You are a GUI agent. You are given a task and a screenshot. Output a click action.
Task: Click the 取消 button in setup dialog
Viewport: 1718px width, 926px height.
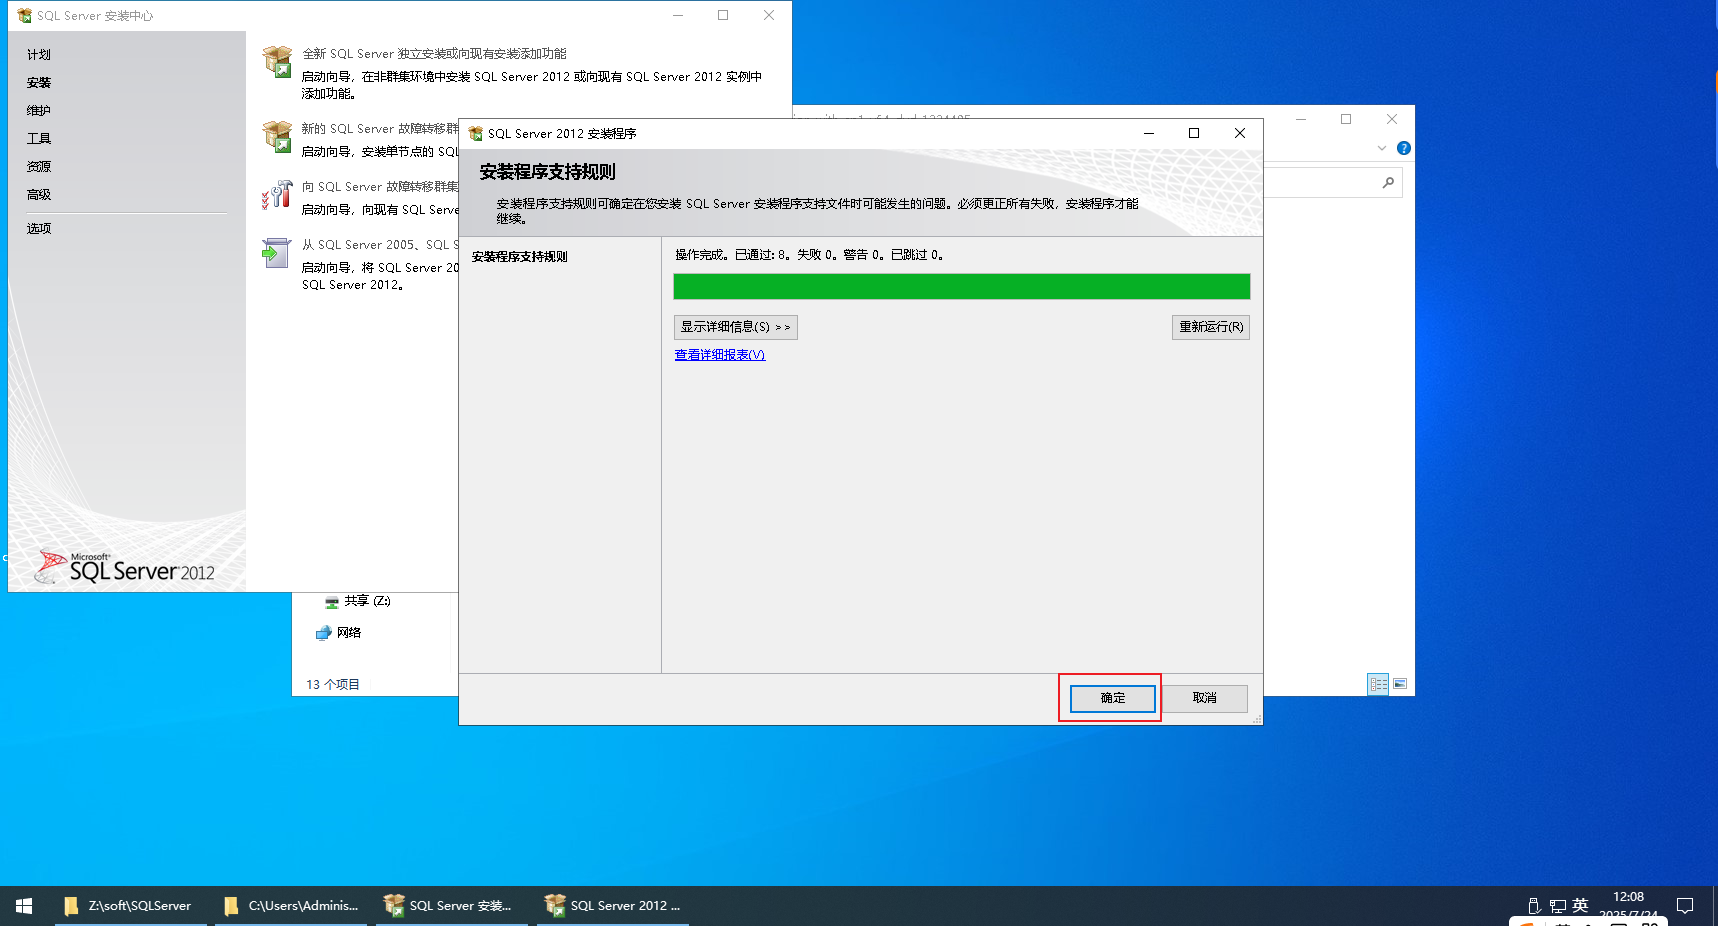pyautogui.click(x=1204, y=698)
